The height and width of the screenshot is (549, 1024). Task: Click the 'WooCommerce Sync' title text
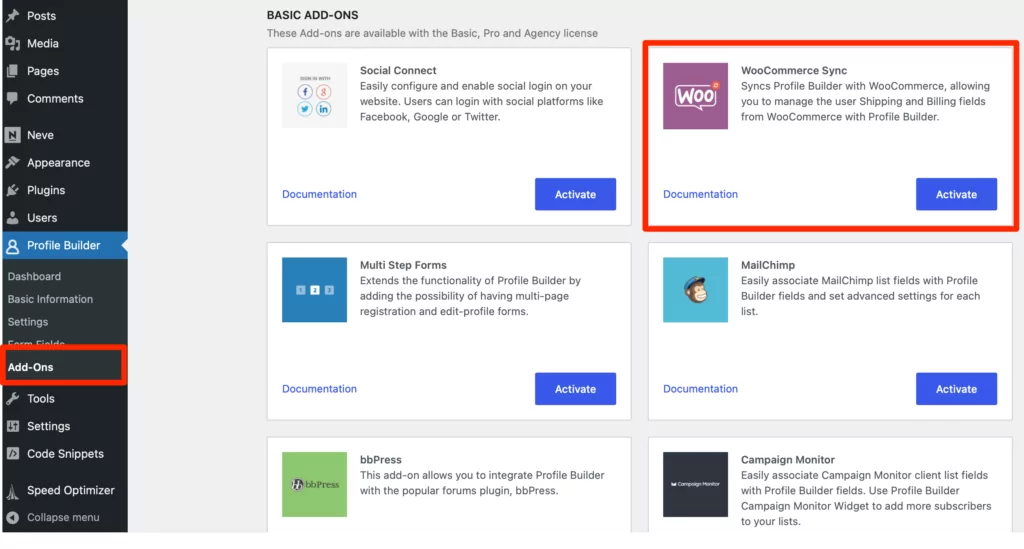click(793, 71)
